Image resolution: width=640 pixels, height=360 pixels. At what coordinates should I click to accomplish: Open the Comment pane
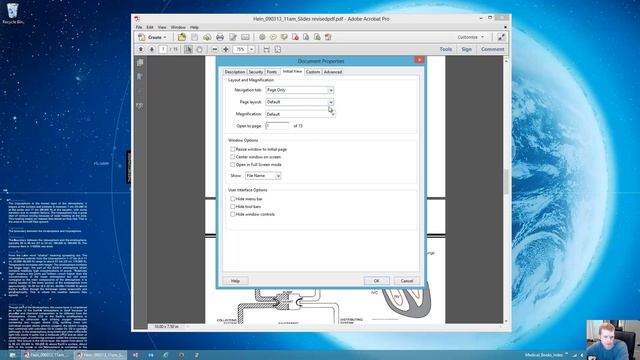[x=492, y=49]
